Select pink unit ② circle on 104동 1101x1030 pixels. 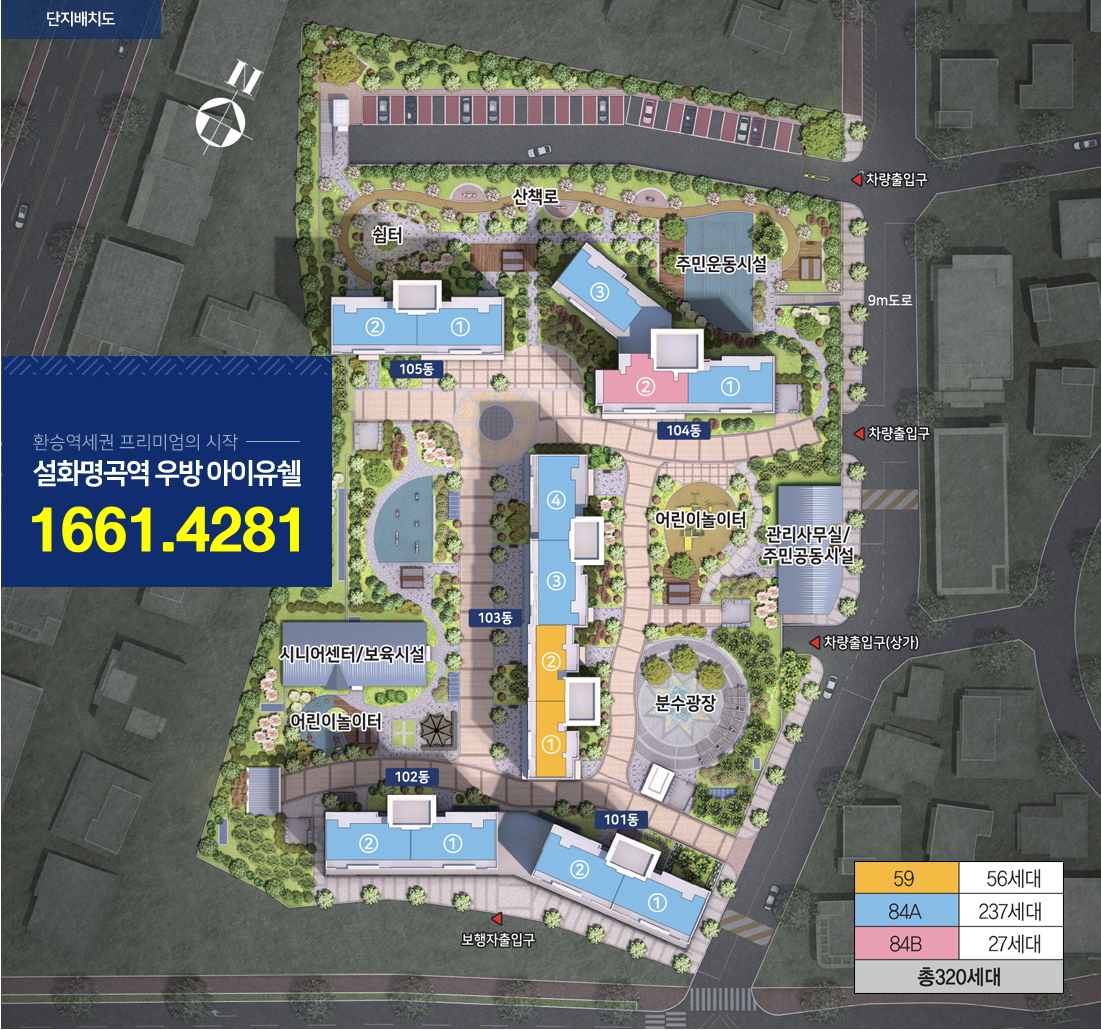pyautogui.click(x=645, y=386)
